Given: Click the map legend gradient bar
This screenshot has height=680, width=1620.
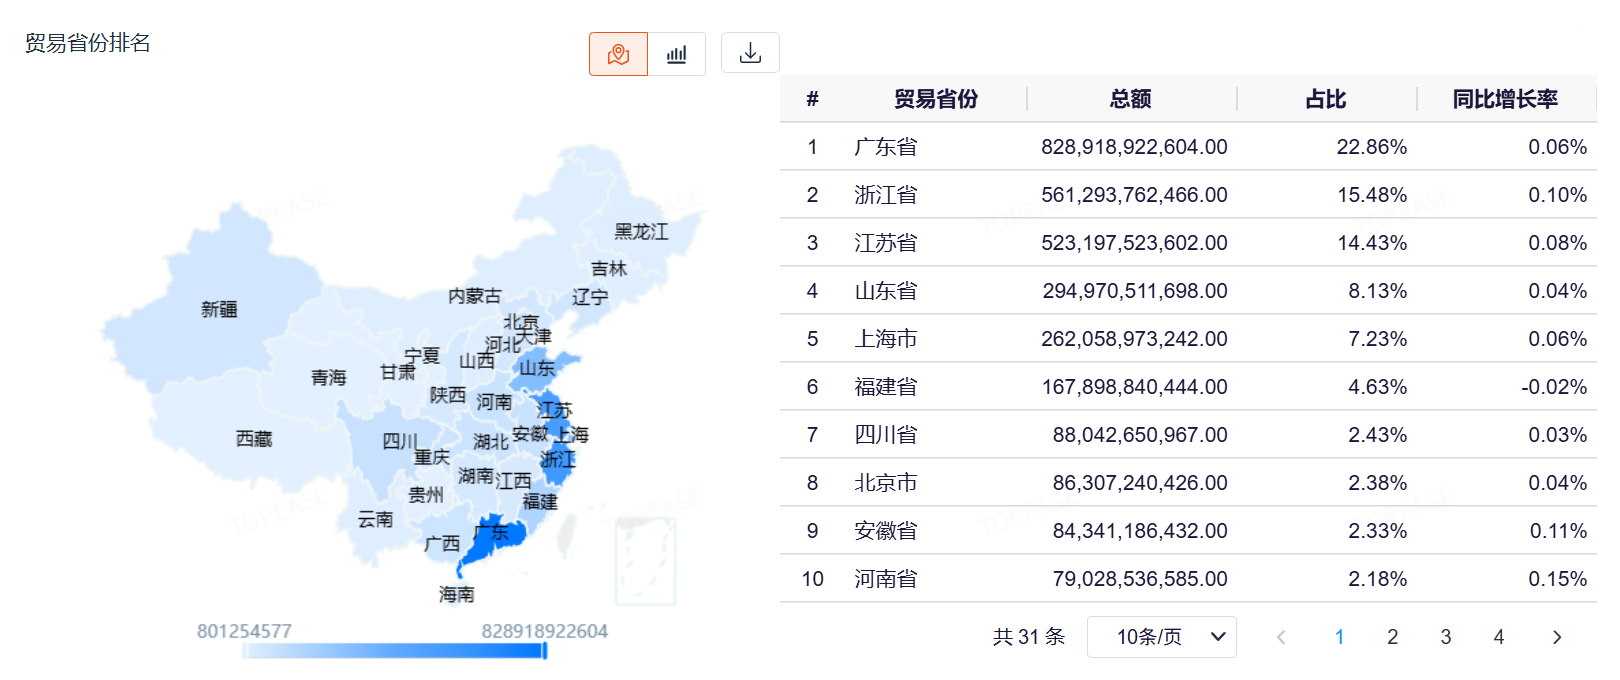Looking at the screenshot, I should click(393, 651).
